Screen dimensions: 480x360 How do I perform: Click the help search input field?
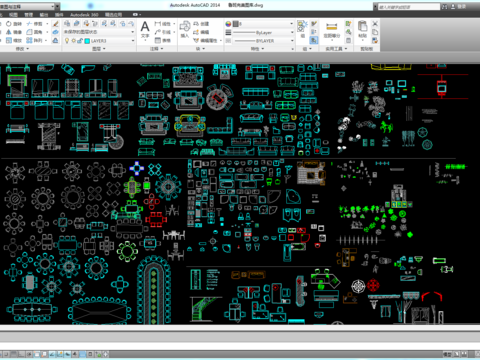409,7
